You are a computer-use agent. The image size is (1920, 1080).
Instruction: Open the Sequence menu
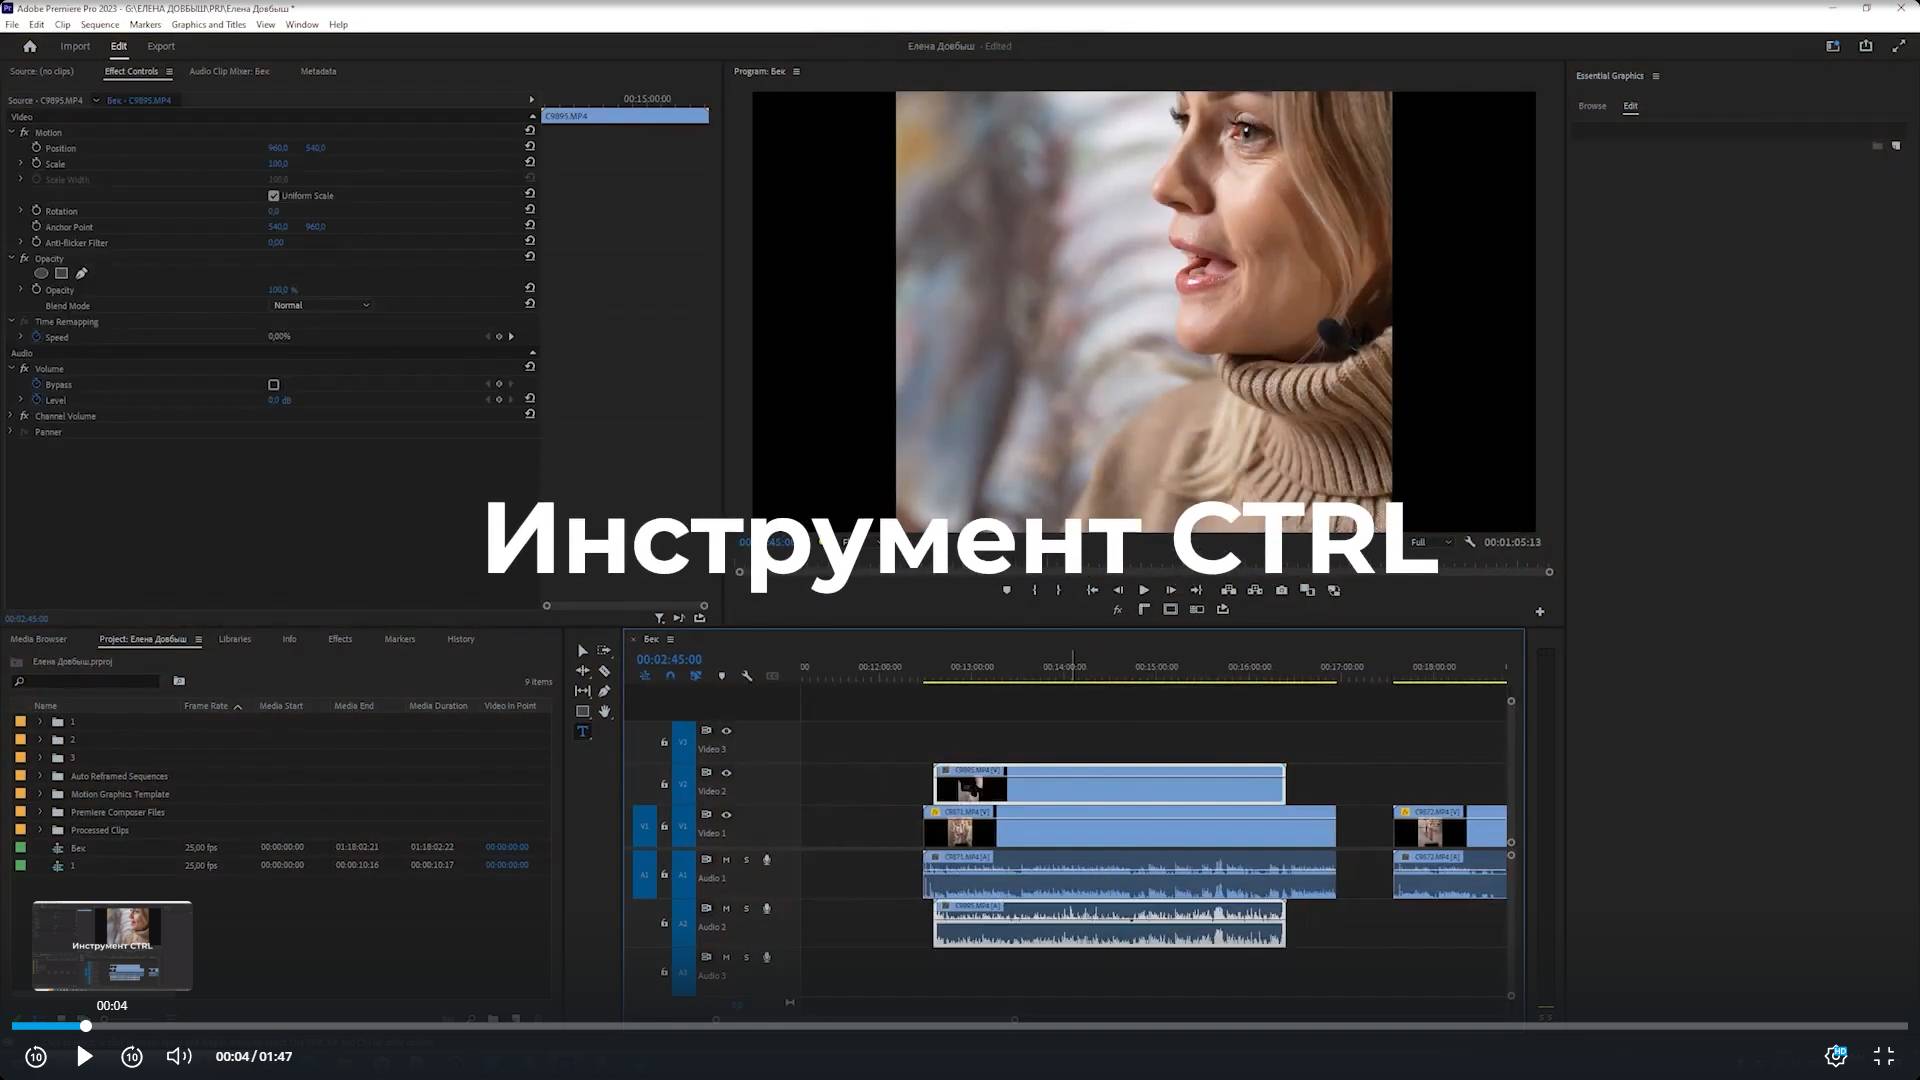(99, 25)
